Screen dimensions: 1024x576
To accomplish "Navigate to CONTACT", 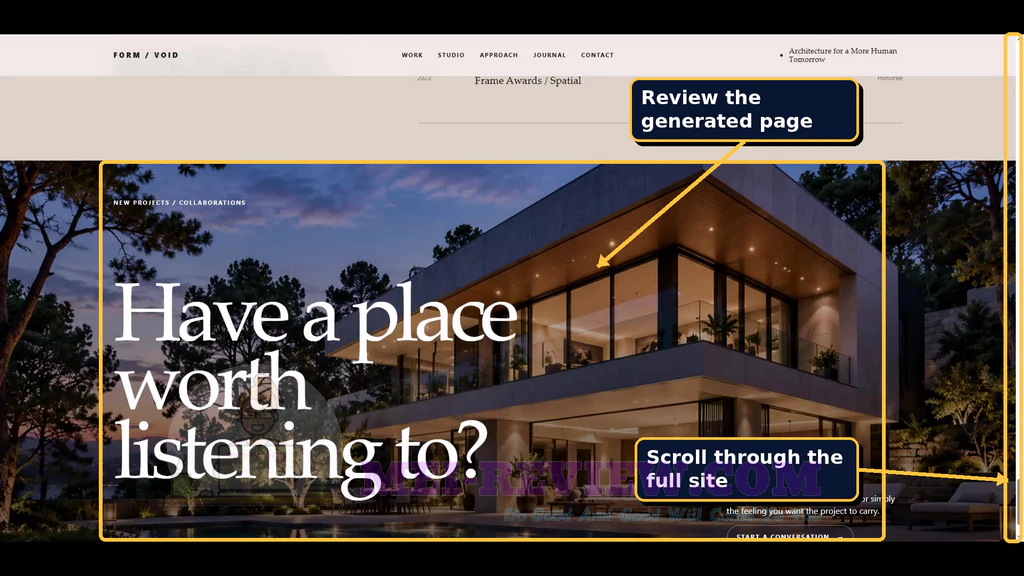I will coord(598,56).
